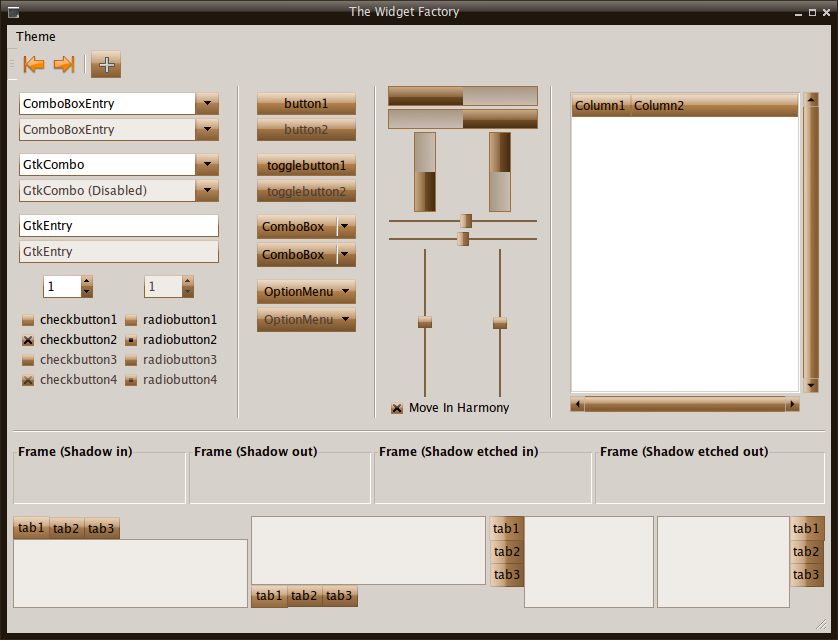
Task: Click the orange back arrow toolbar icon
Action: click(x=34, y=65)
